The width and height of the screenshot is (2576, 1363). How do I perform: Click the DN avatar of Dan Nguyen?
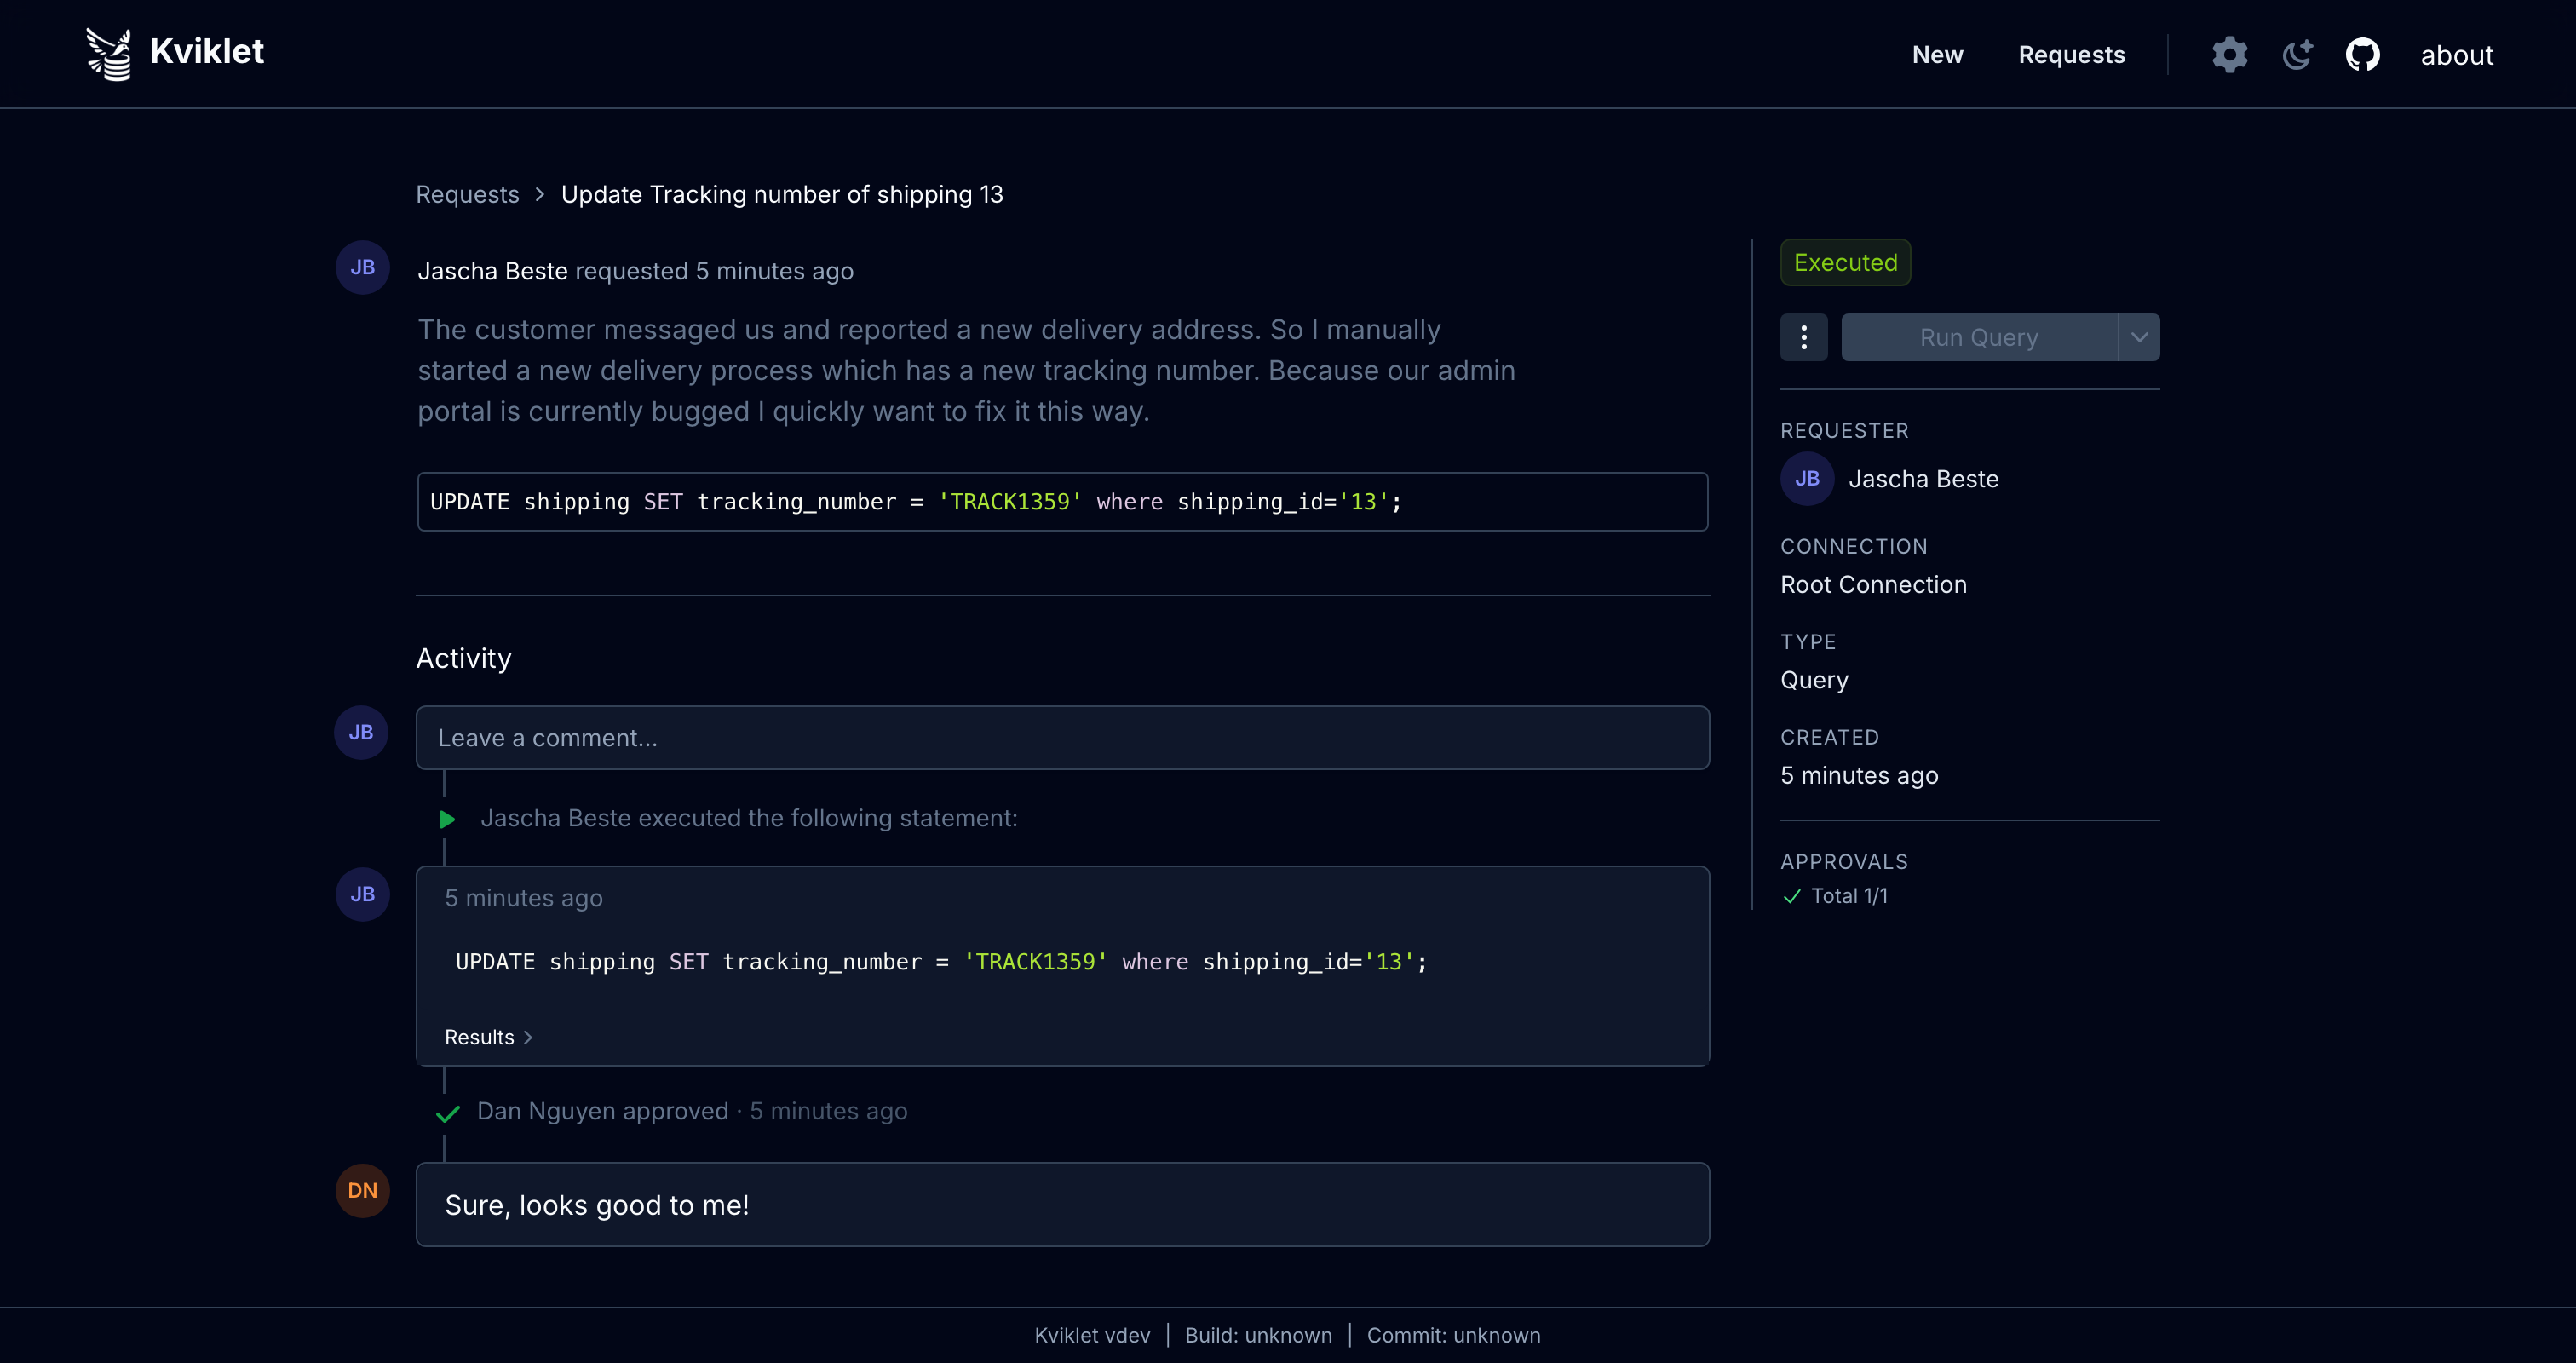coord(362,1190)
